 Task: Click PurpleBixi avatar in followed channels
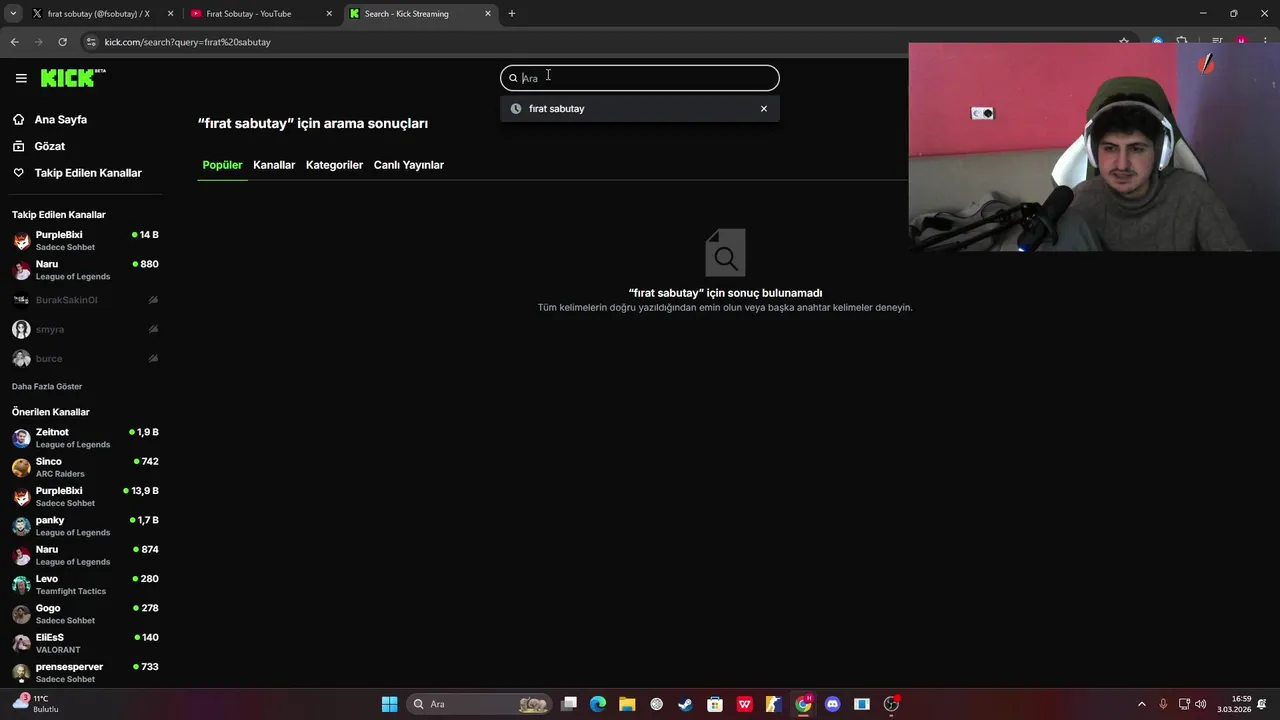point(21,241)
